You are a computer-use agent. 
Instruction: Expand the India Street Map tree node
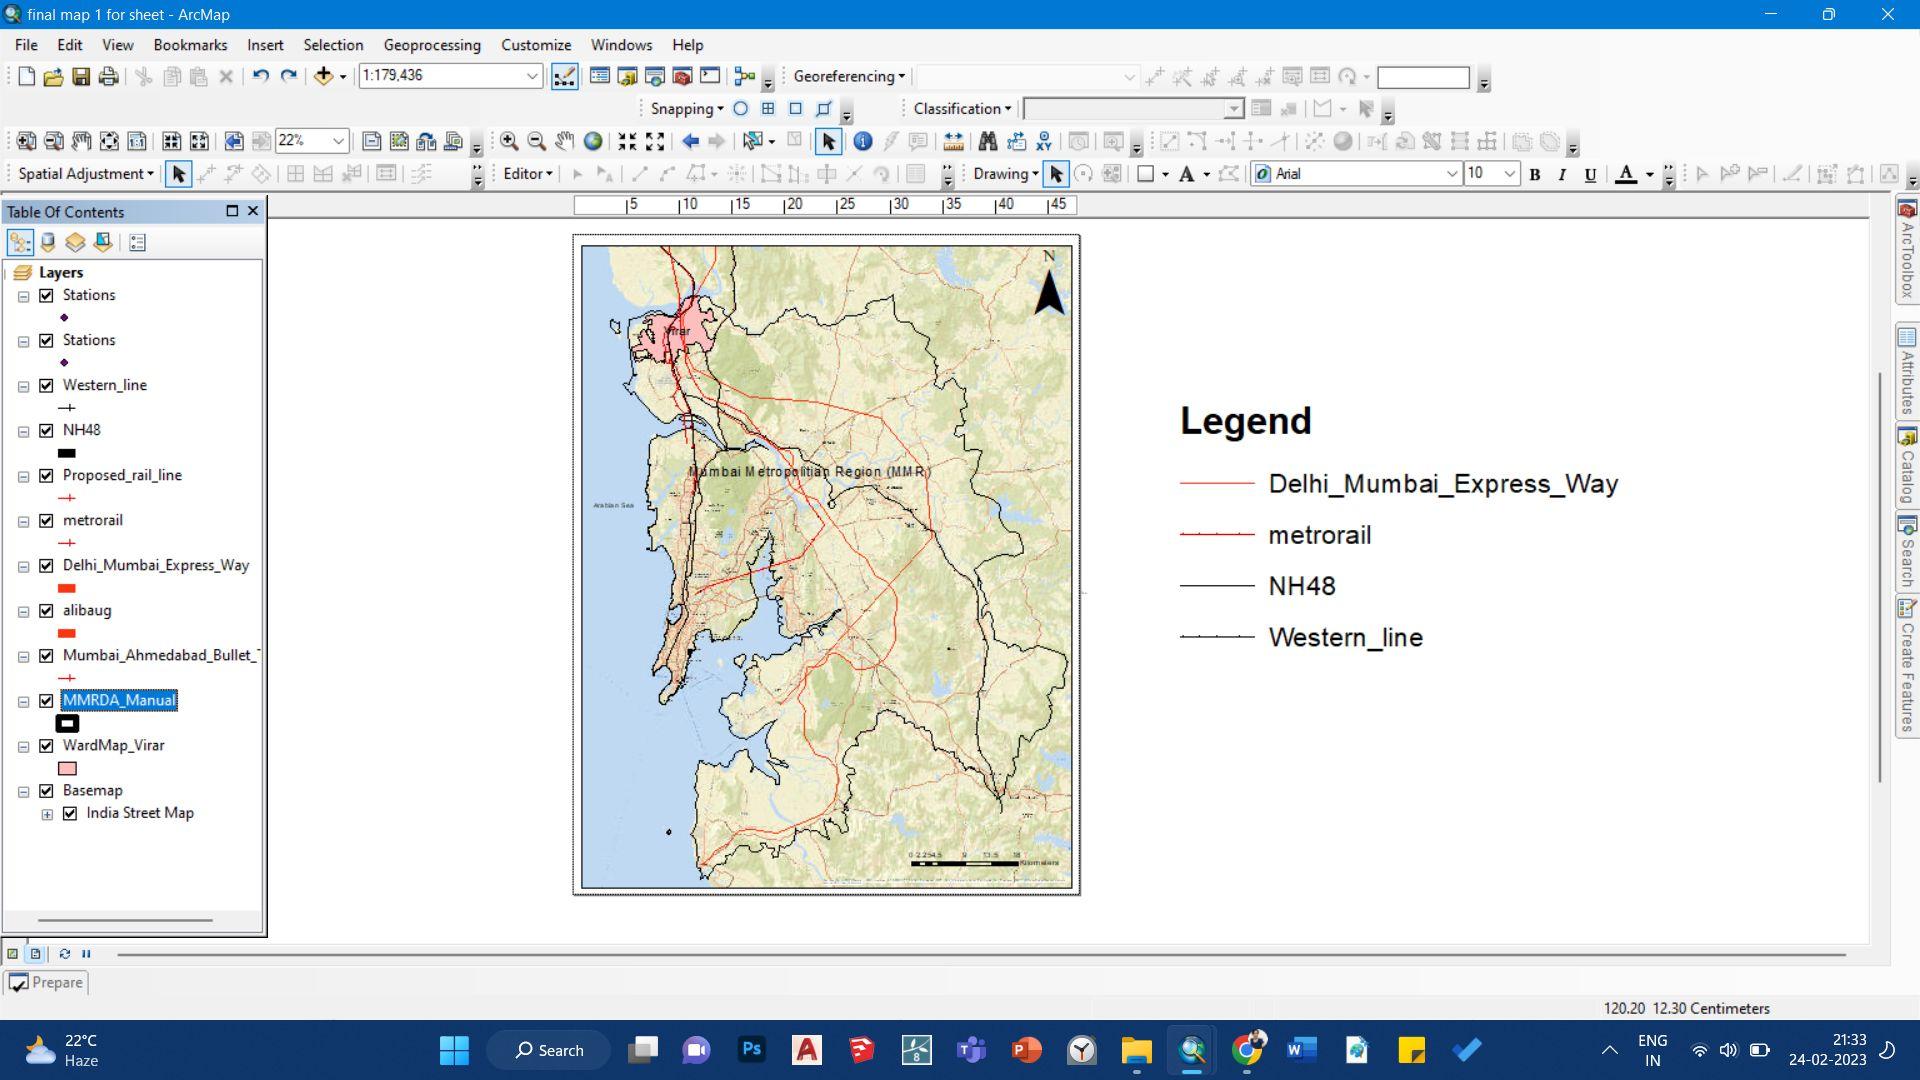(x=47, y=814)
